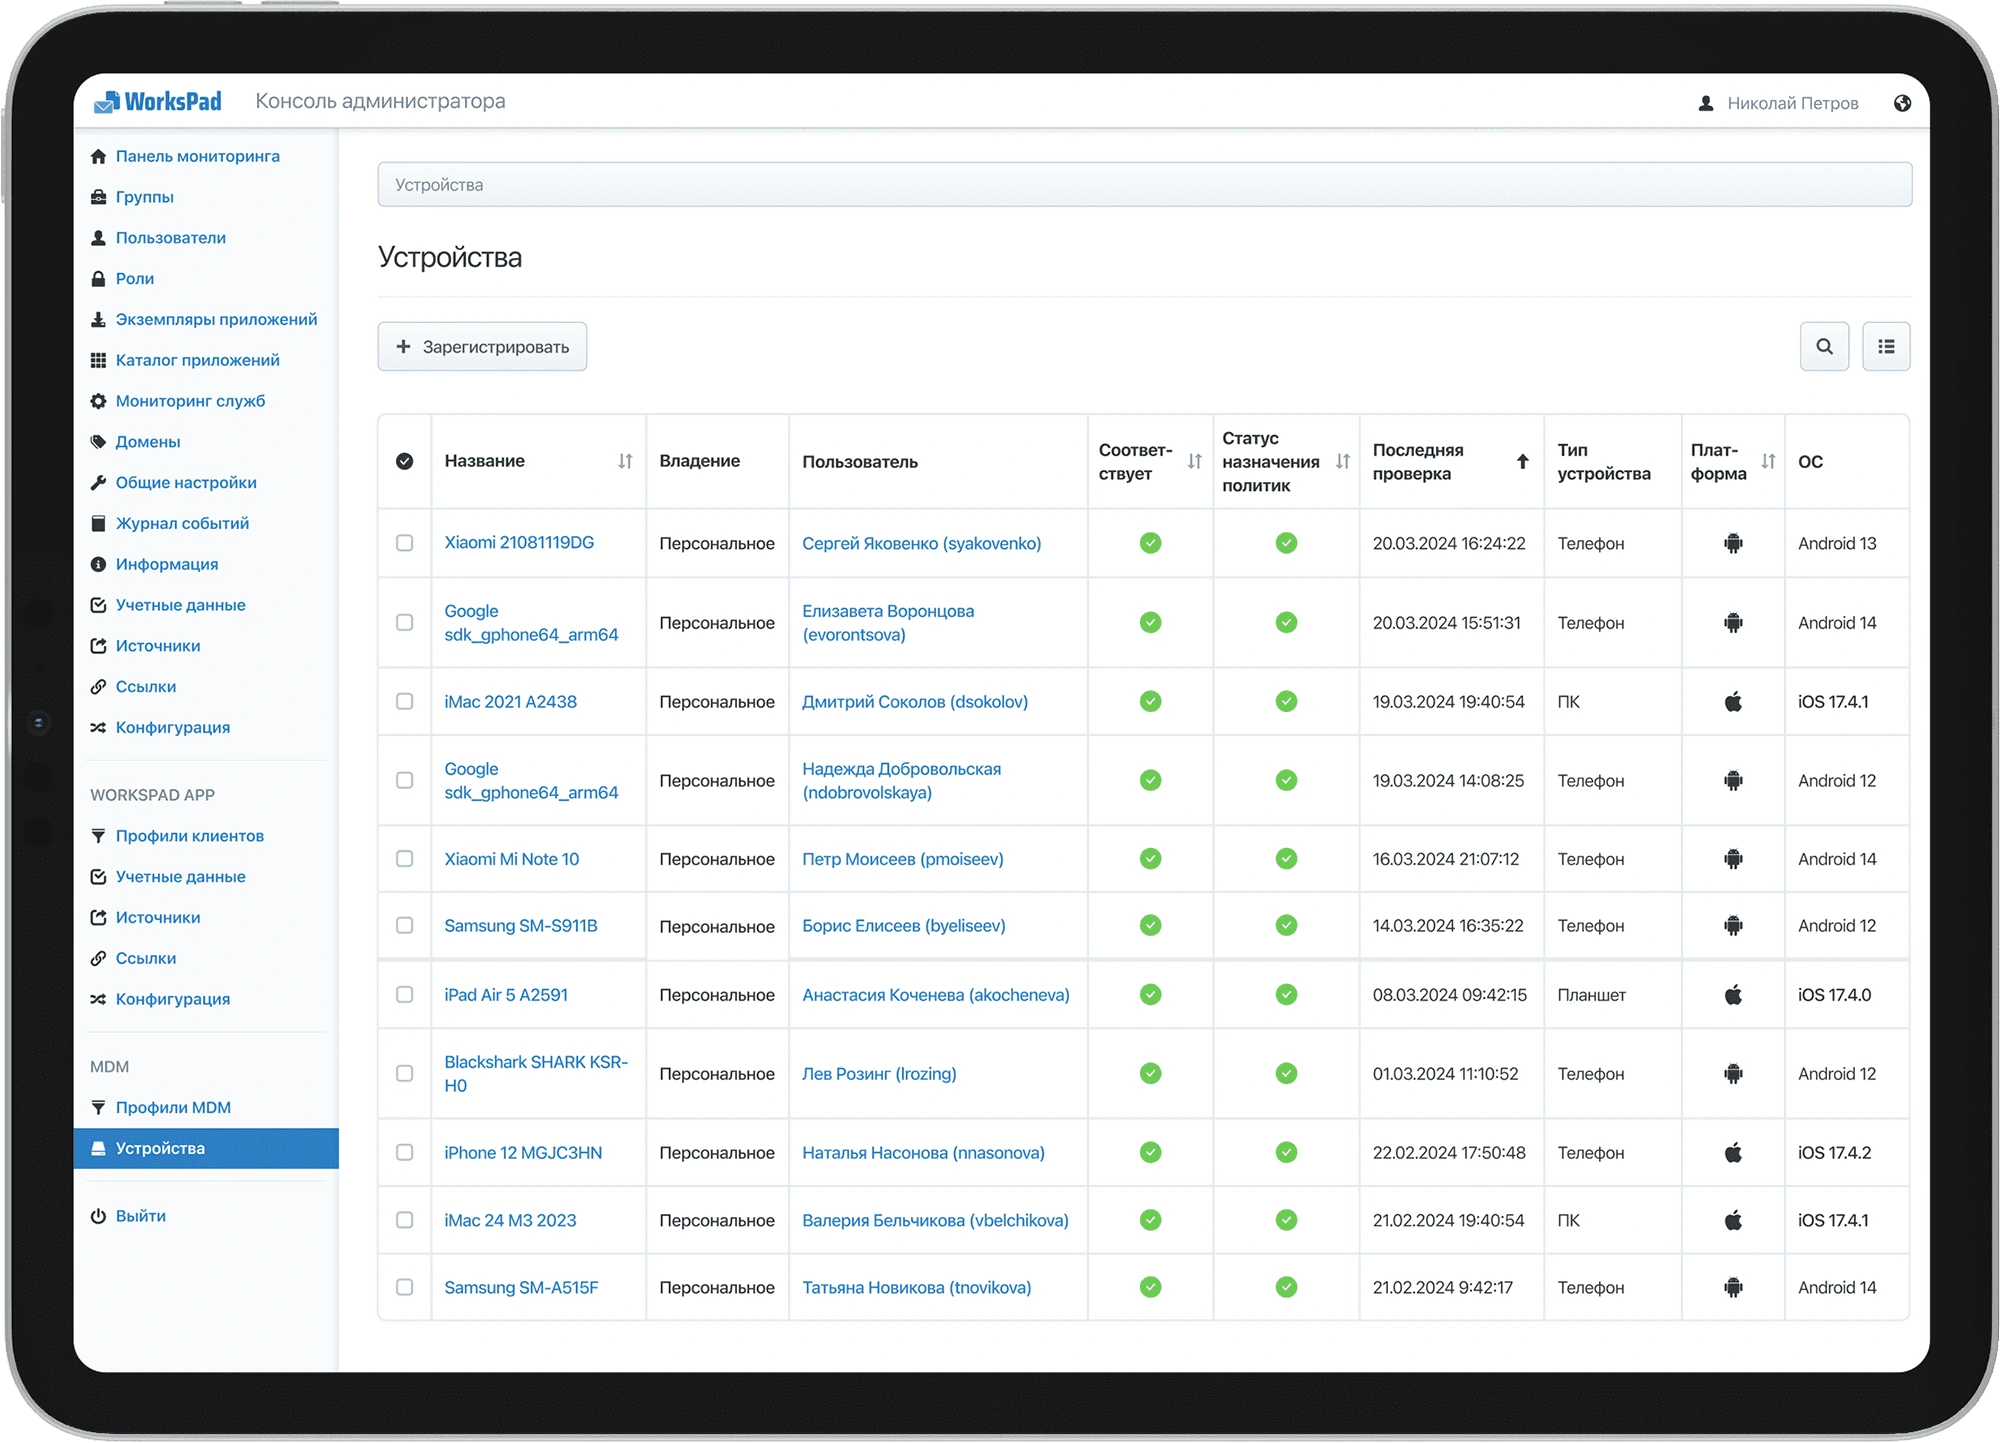Image resolution: width=2000 pixels, height=1443 pixels.
Task: Tick checkbox for Samsung SM-S911B
Action: 404,925
